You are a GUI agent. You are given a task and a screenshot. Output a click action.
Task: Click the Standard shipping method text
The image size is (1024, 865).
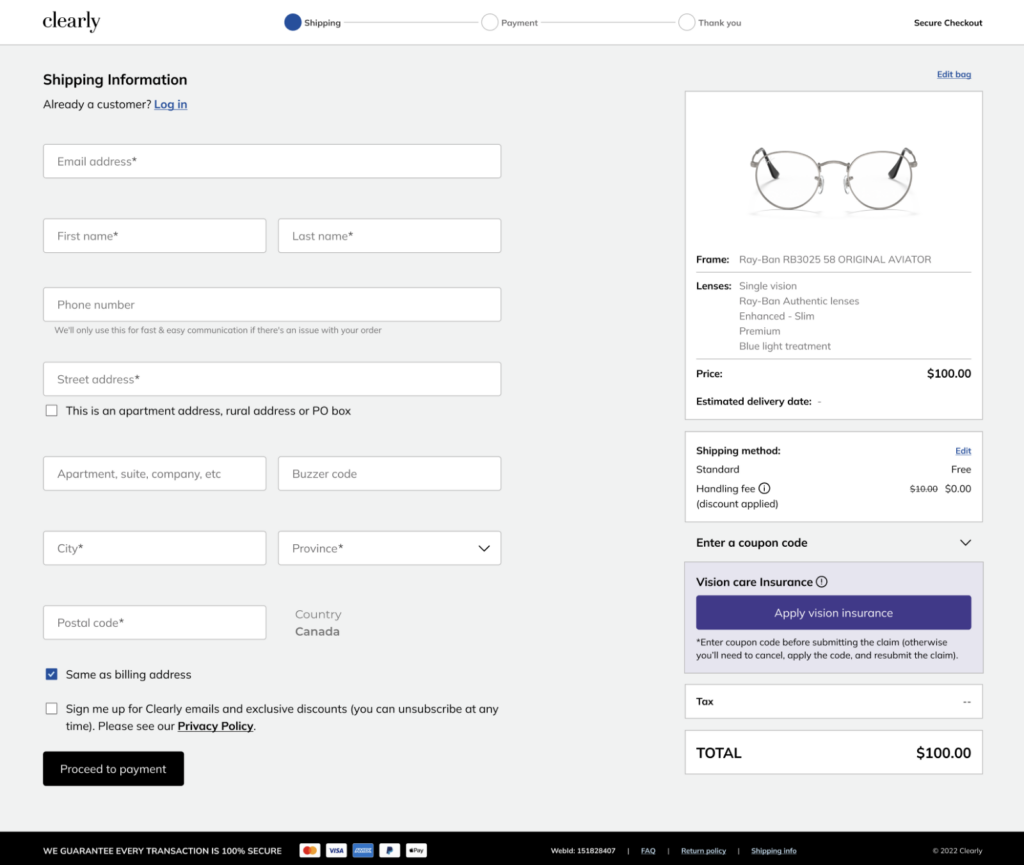[x=718, y=469]
